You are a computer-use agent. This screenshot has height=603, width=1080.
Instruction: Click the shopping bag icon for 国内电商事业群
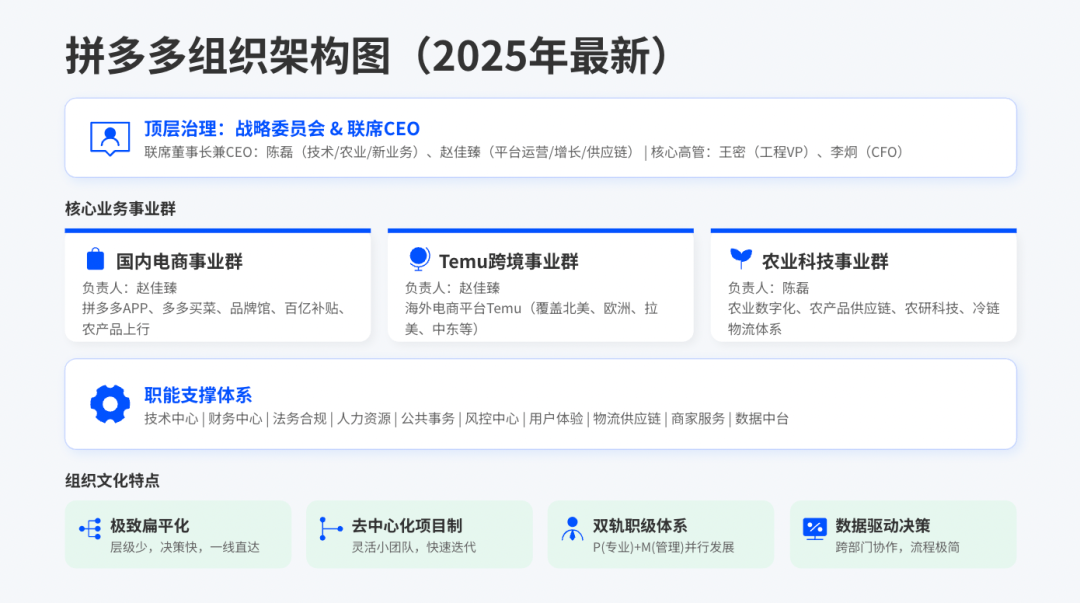coord(95,260)
